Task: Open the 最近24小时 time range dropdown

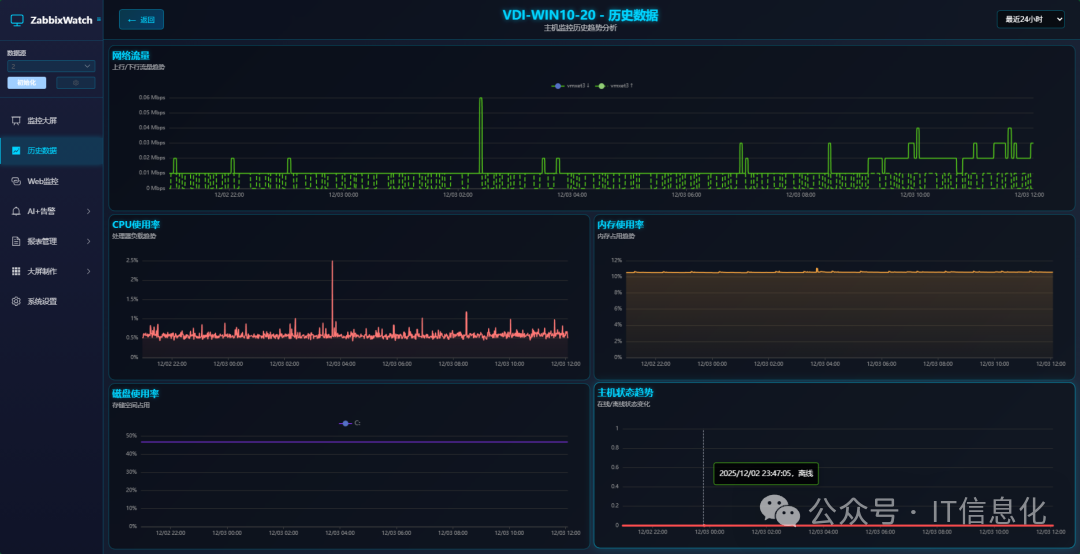Action: (1030, 19)
